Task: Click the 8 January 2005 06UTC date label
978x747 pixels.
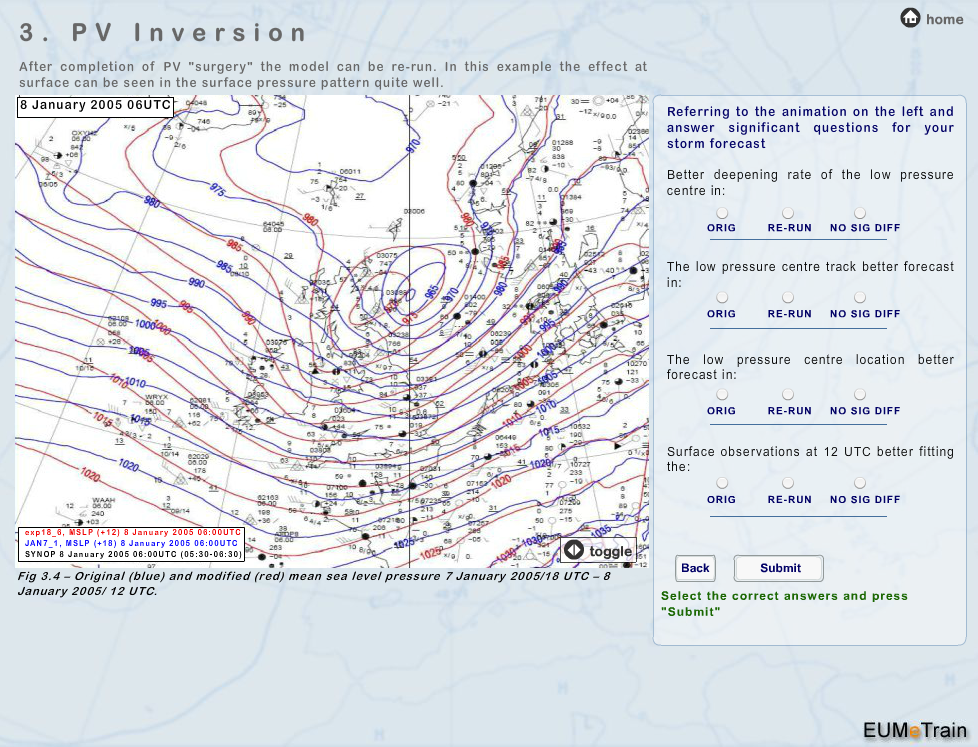Action: pyautogui.click(x=95, y=105)
